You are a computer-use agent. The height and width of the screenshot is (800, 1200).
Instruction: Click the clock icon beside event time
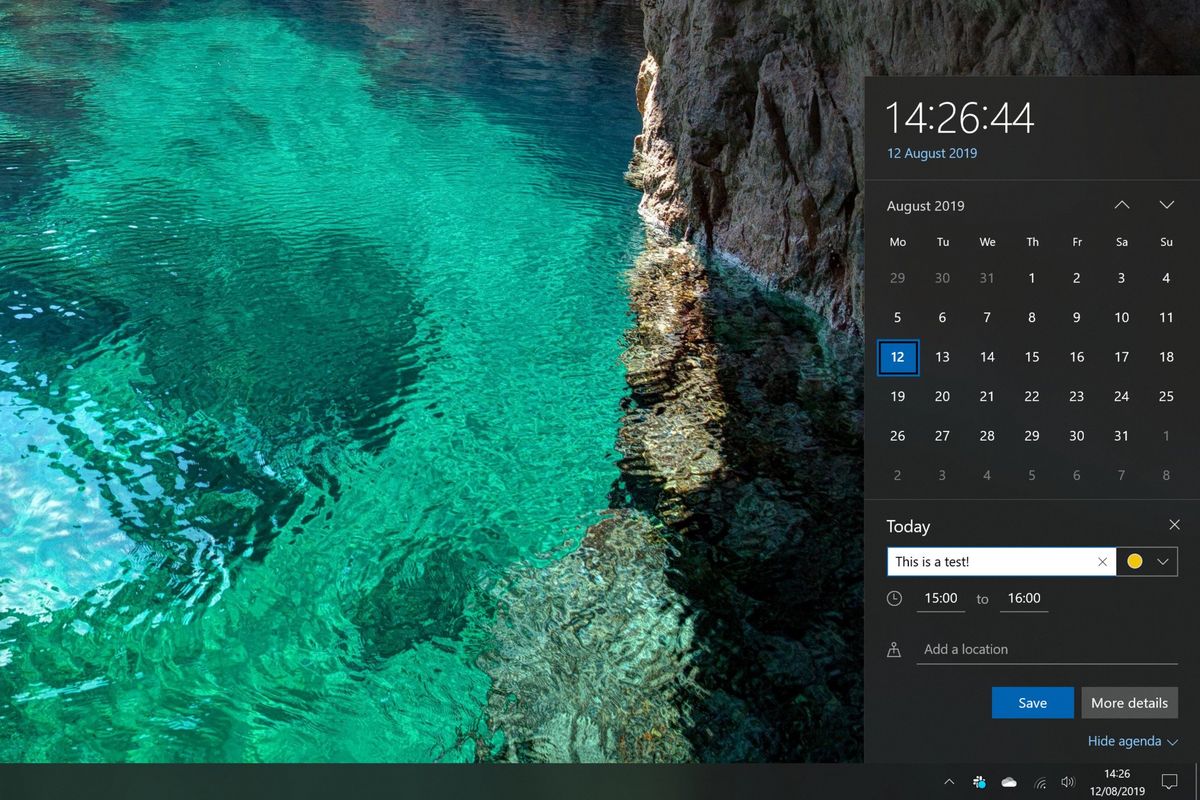coord(895,598)
